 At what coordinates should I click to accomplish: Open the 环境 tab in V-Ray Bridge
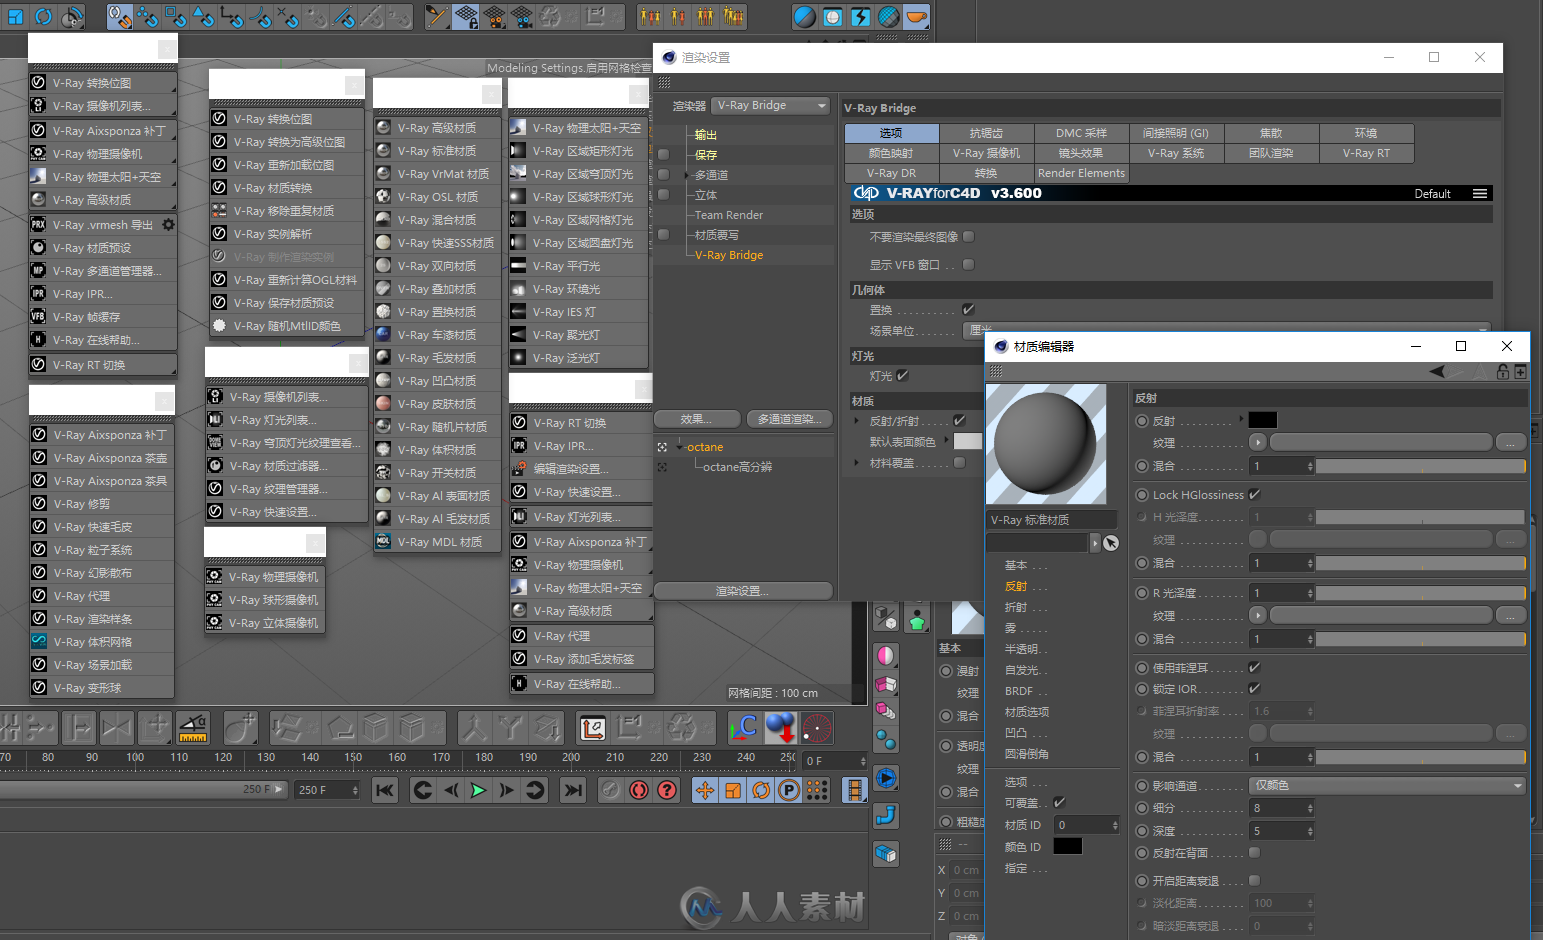pyautogui.click(x=1366, y=133)
